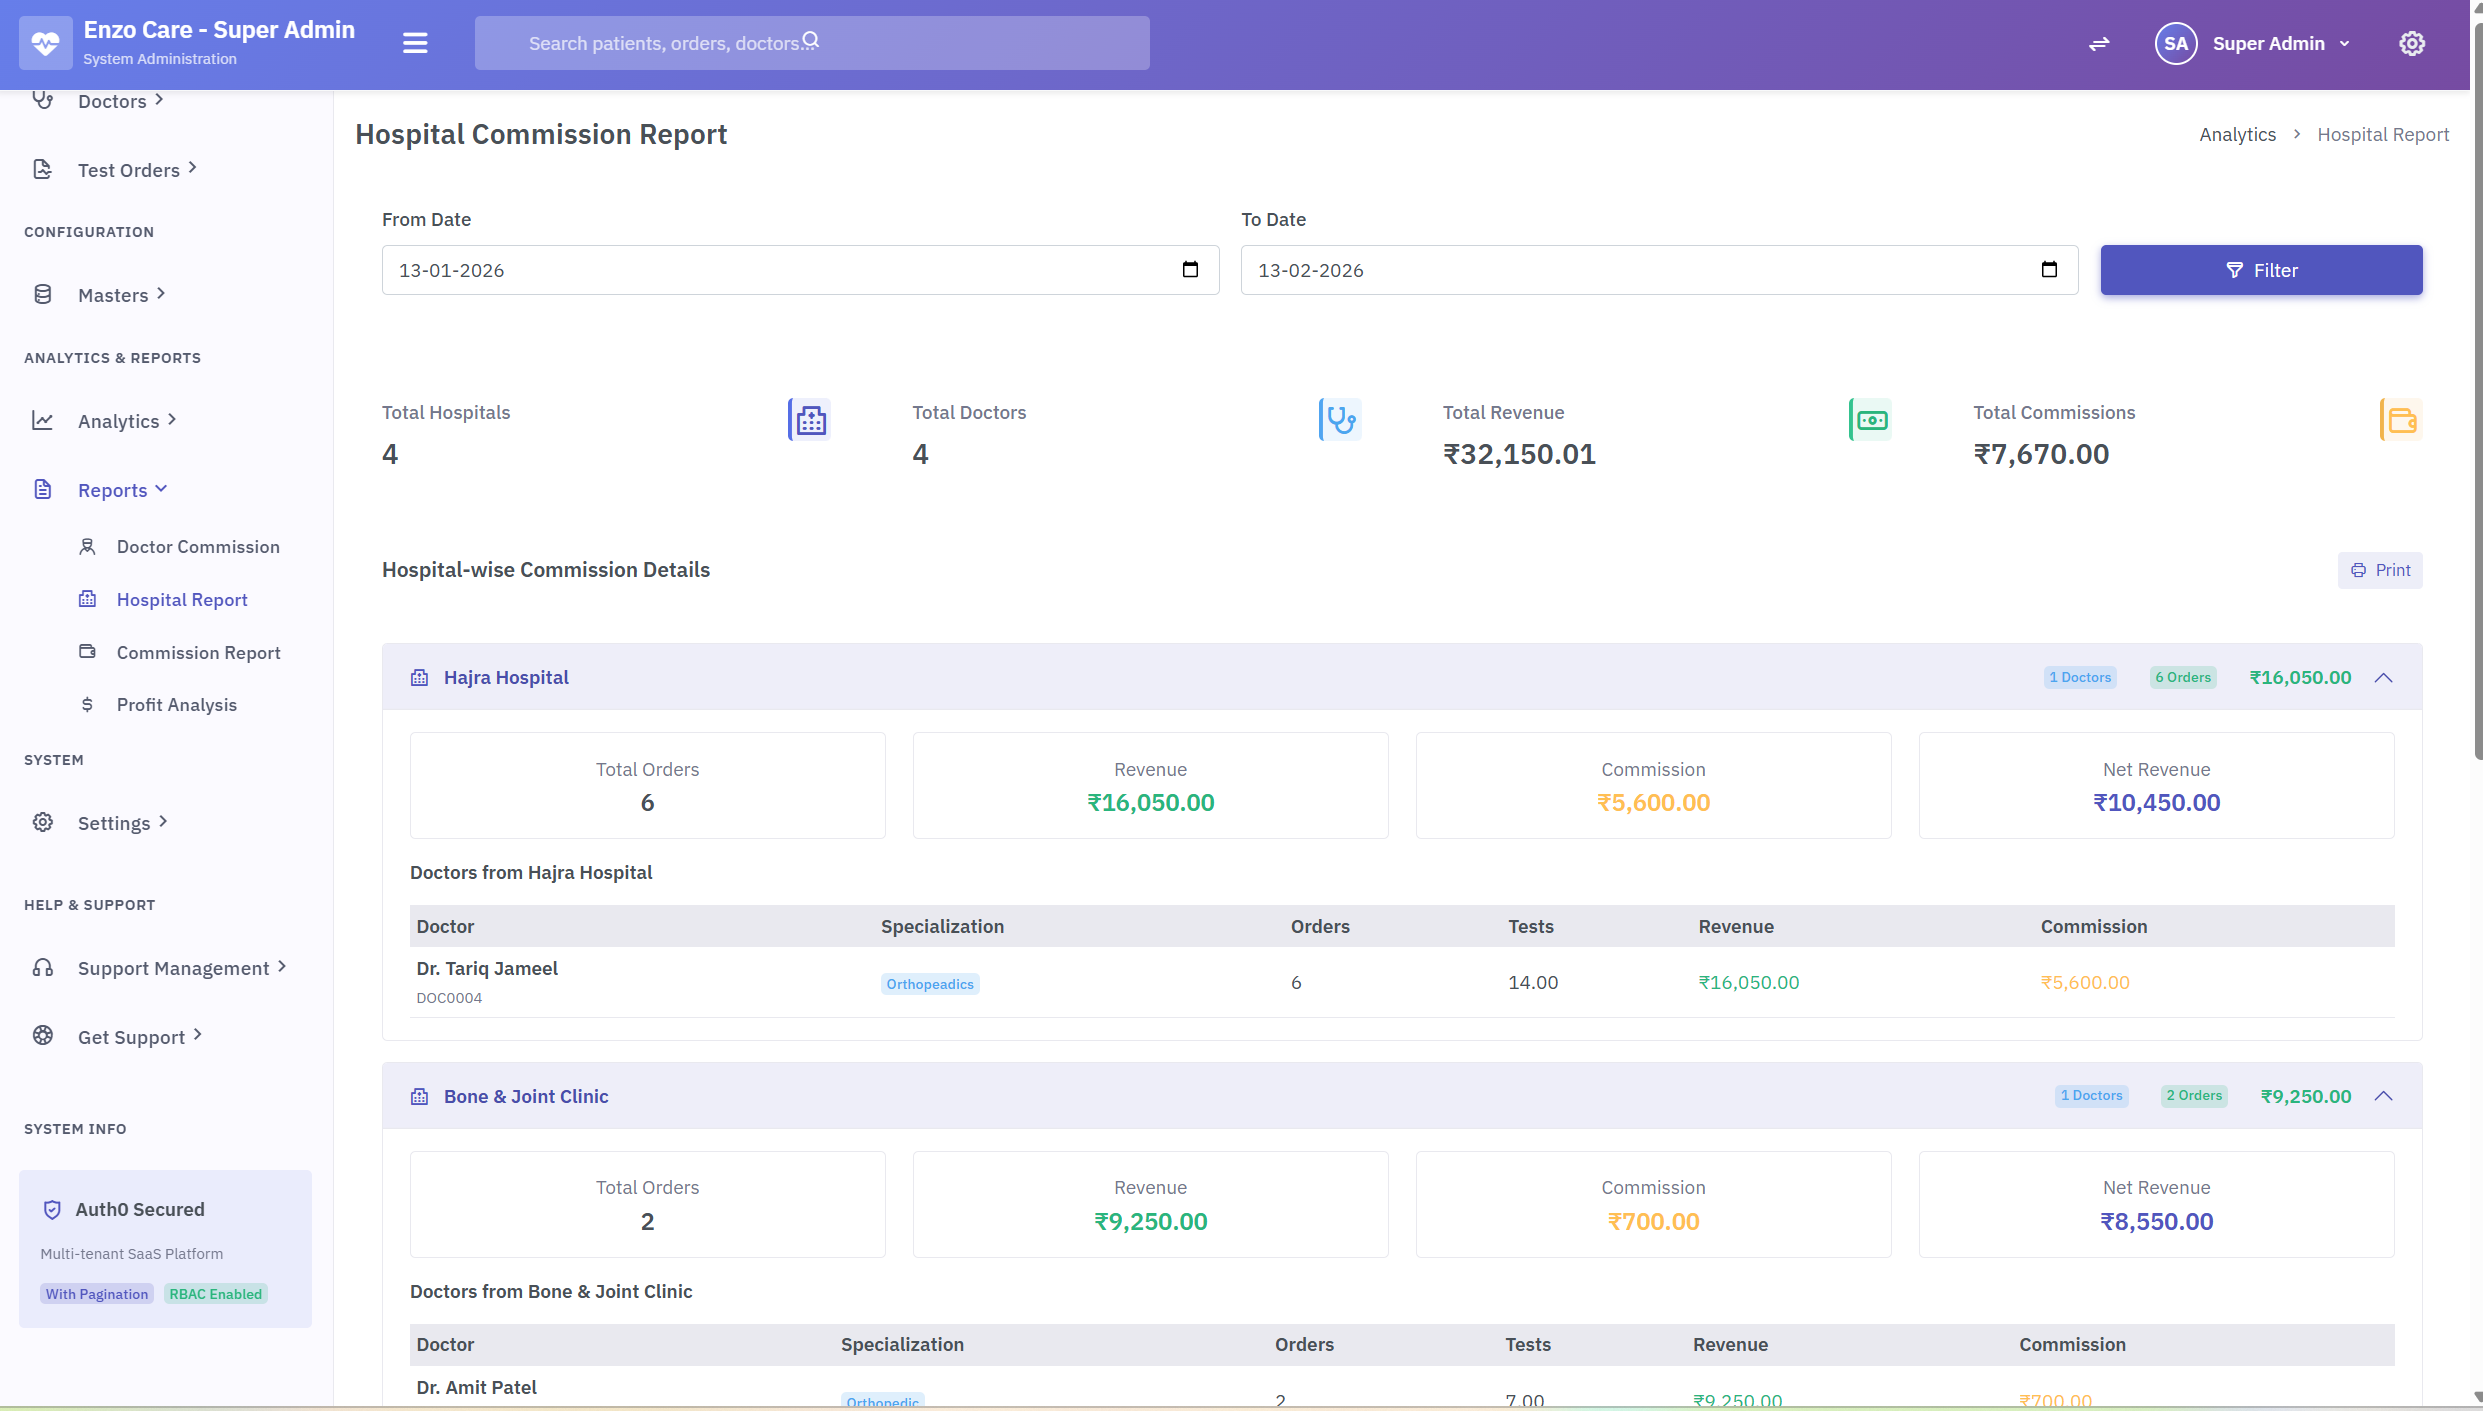Select the Doctor Commission person icon
The height and width of the screenshot is (1411, 2483).
pyautogui.click(x=88, y=546)
